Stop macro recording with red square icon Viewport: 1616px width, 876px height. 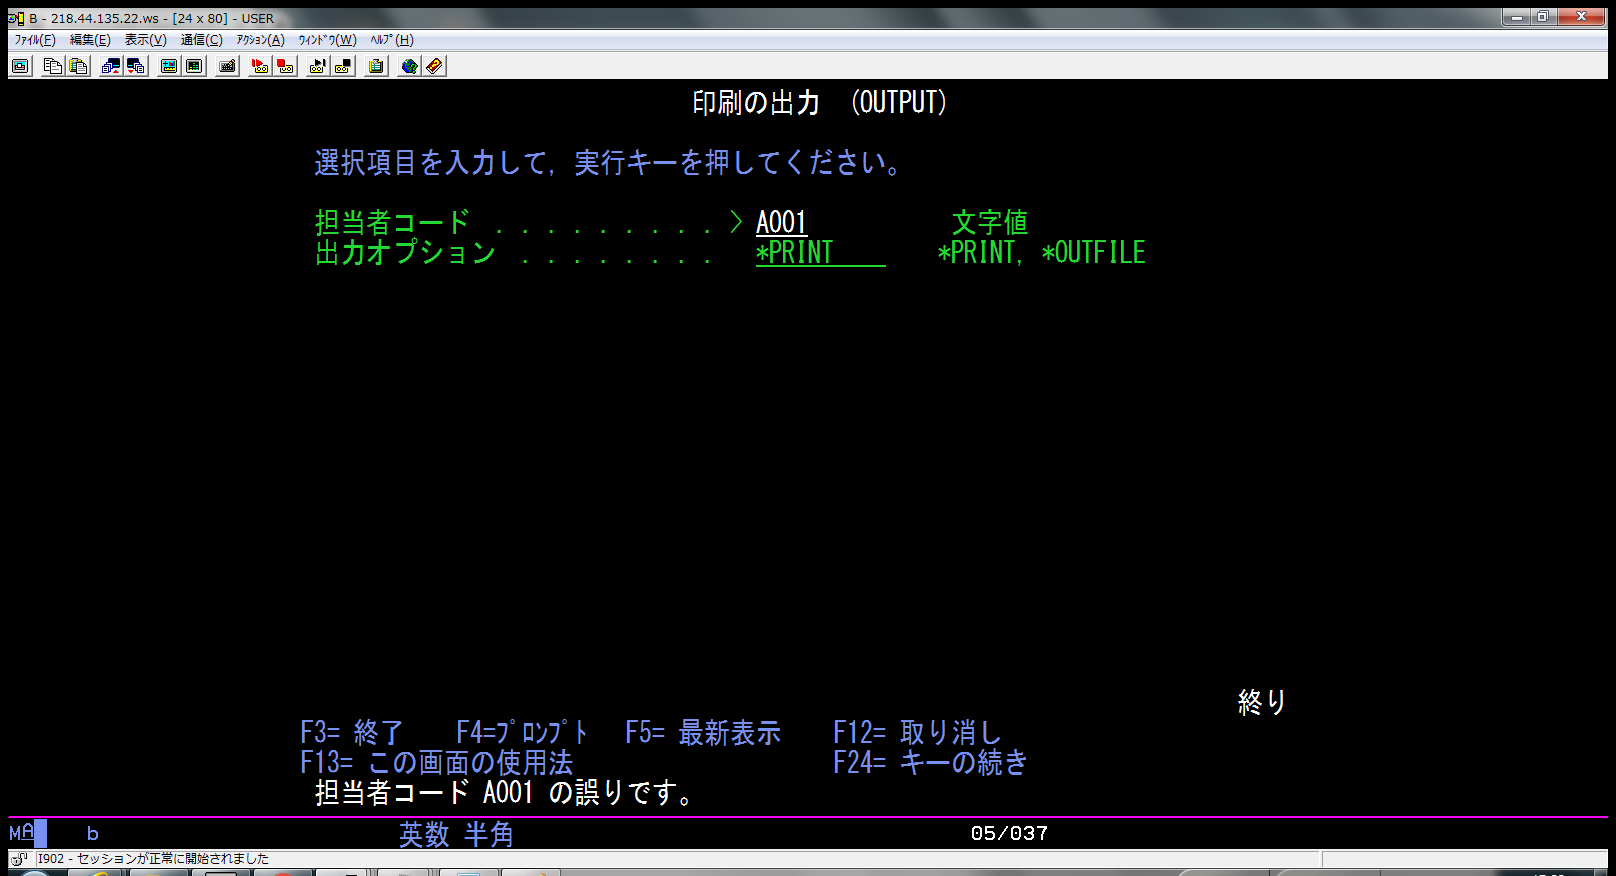coord(286,66)
